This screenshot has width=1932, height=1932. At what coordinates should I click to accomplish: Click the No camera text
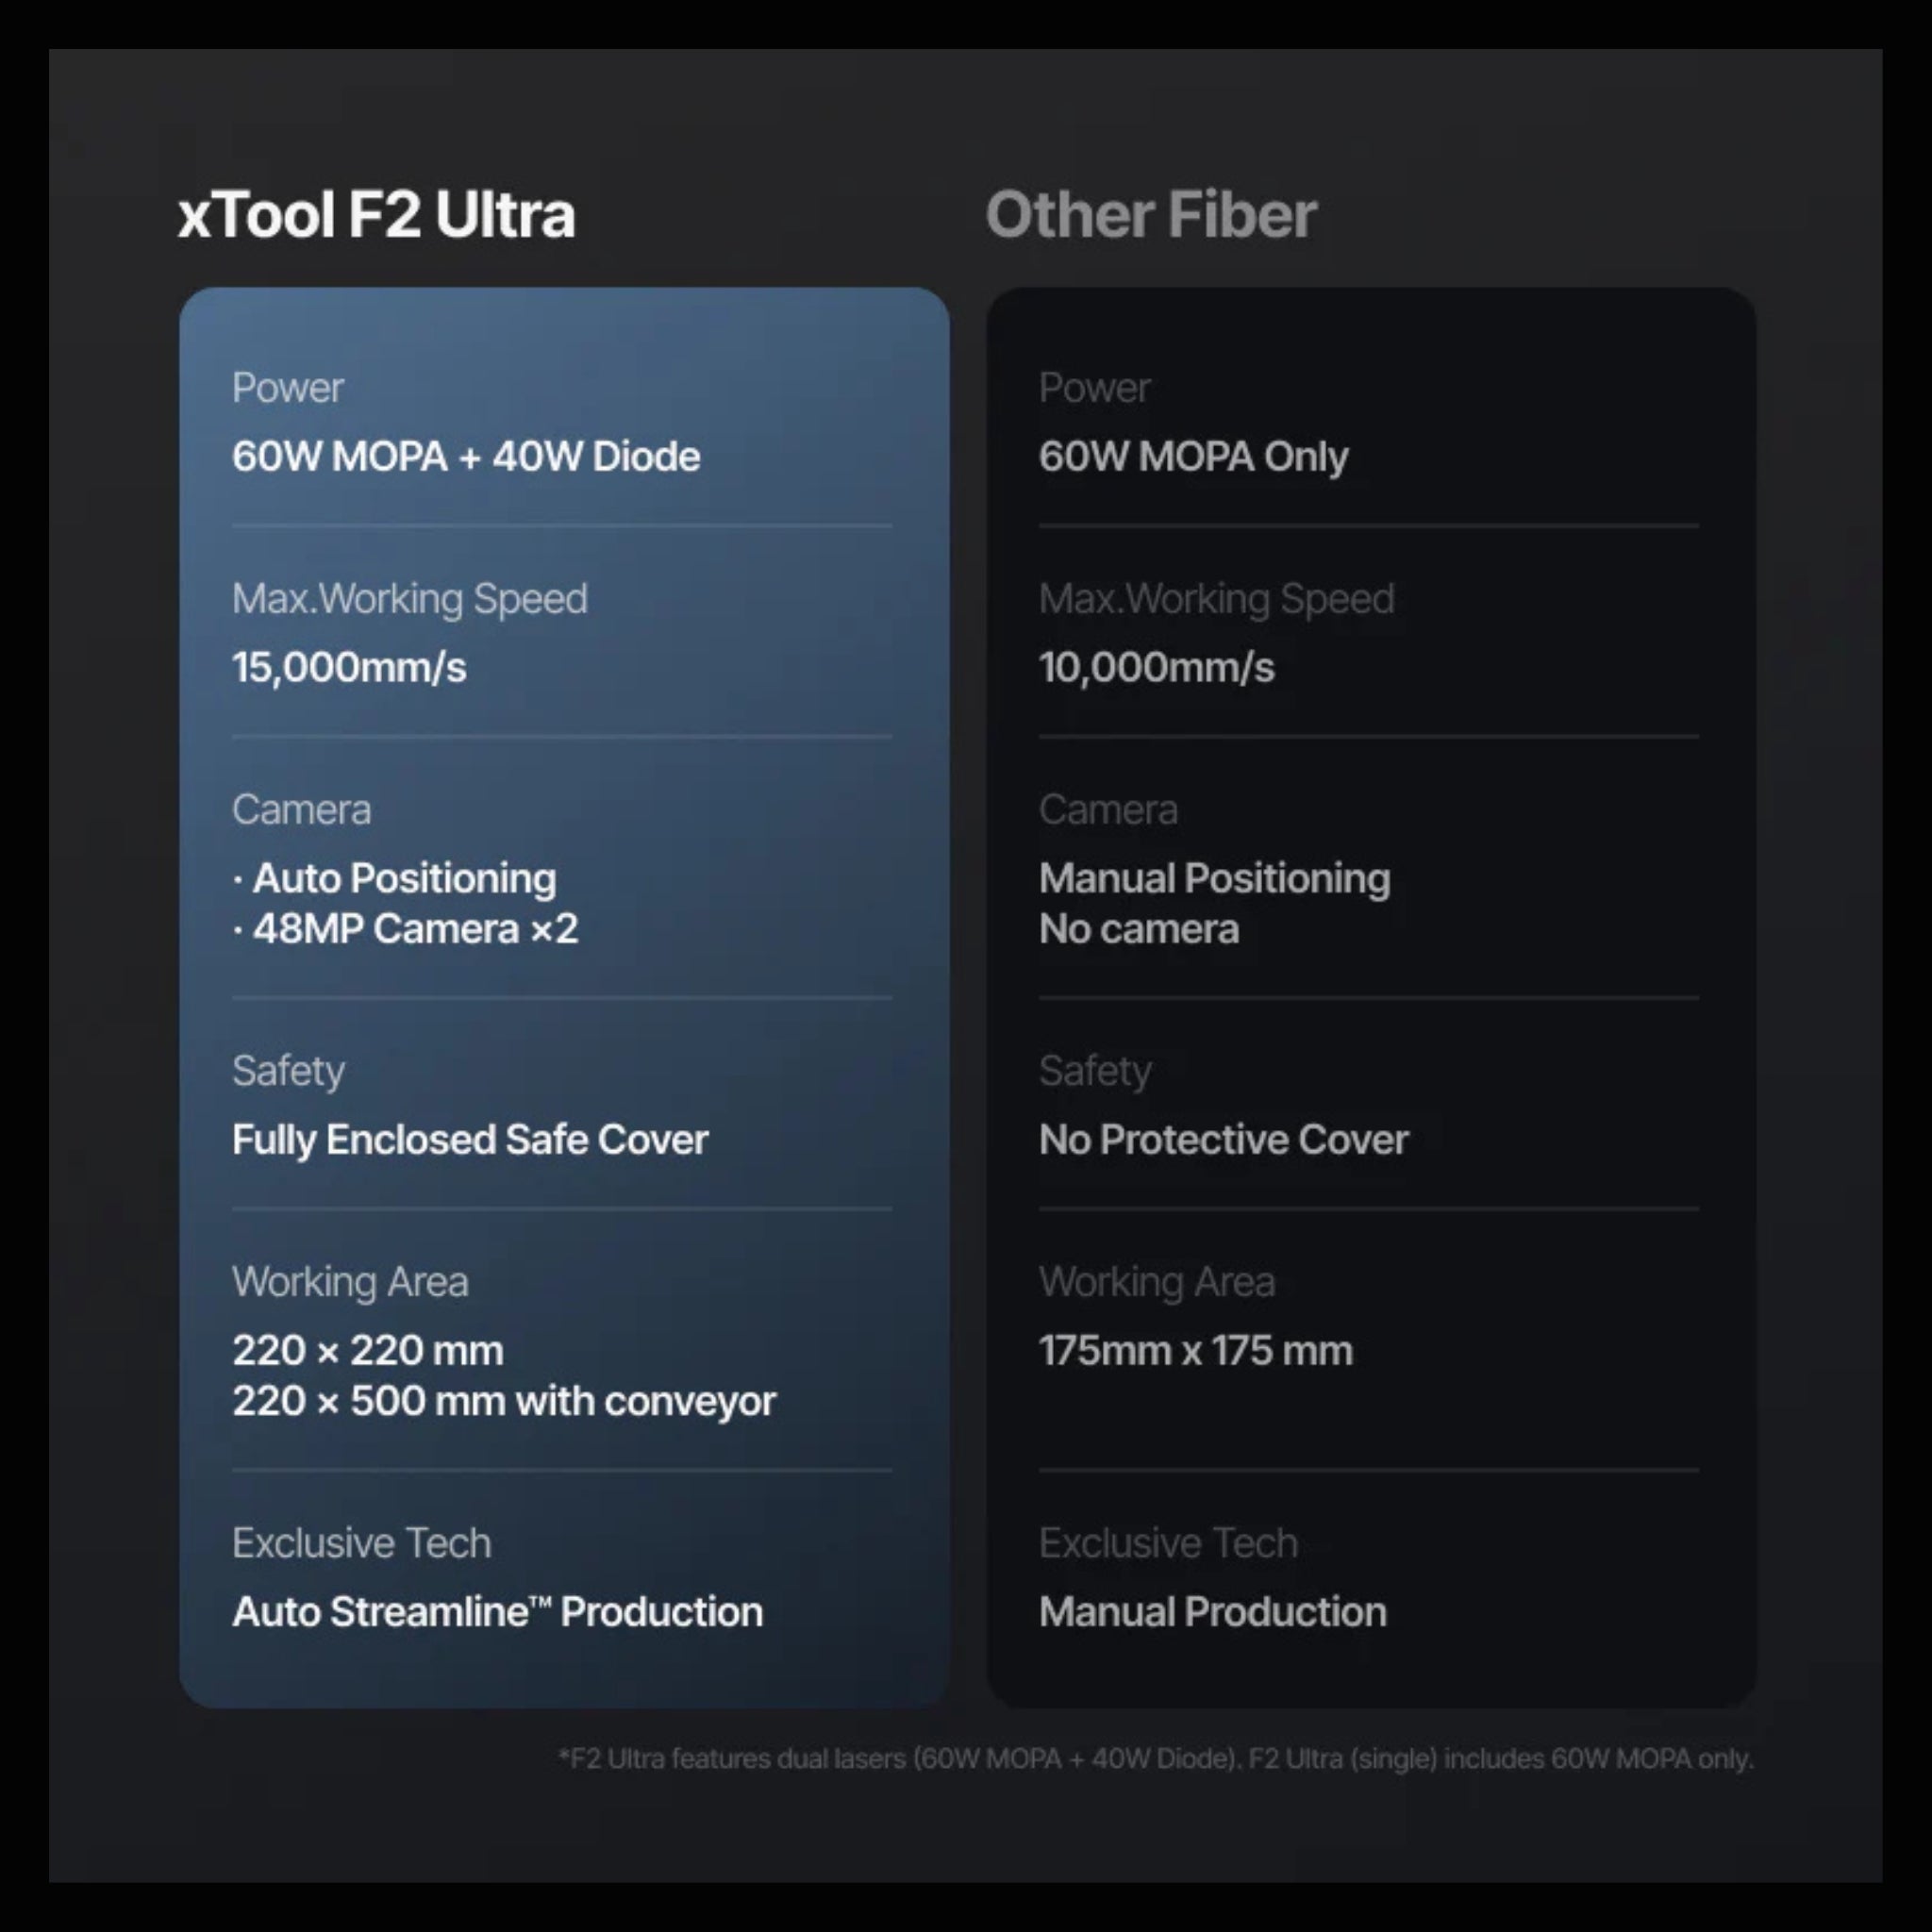[1139, 929]
